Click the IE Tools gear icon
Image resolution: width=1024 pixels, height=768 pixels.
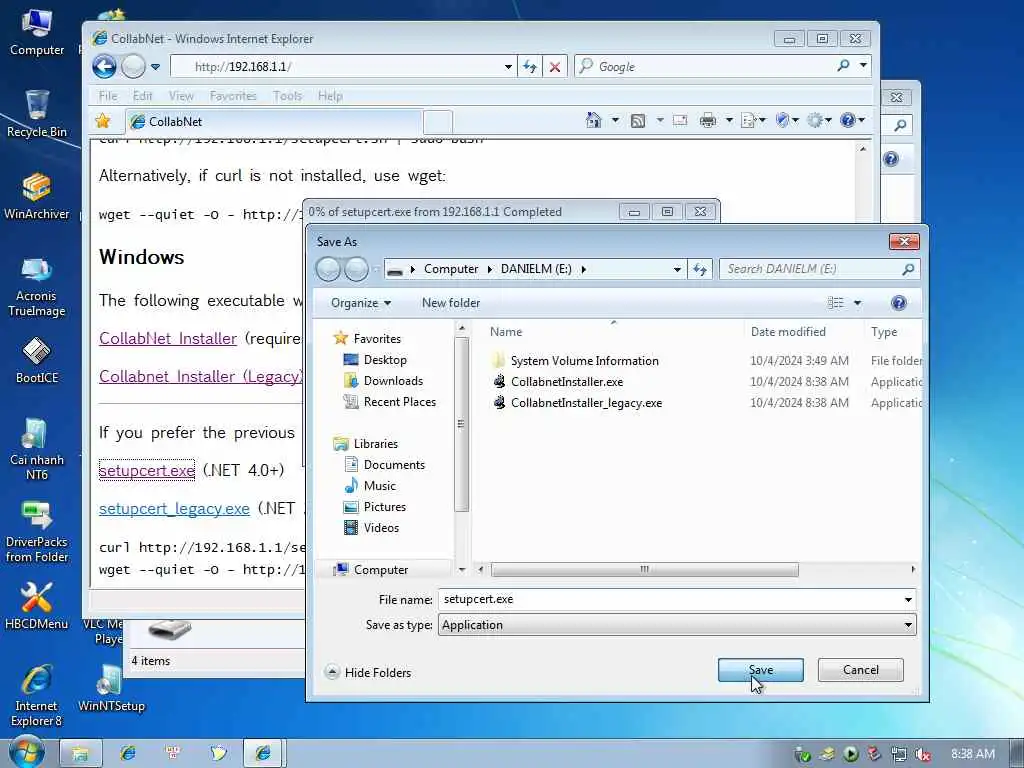(x=814, y=120)
